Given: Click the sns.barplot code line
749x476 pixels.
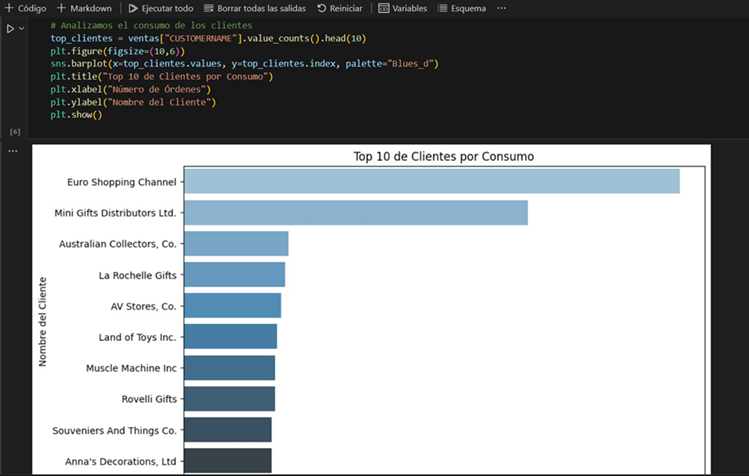Looking at the screenshot, I should click(244, 64).
